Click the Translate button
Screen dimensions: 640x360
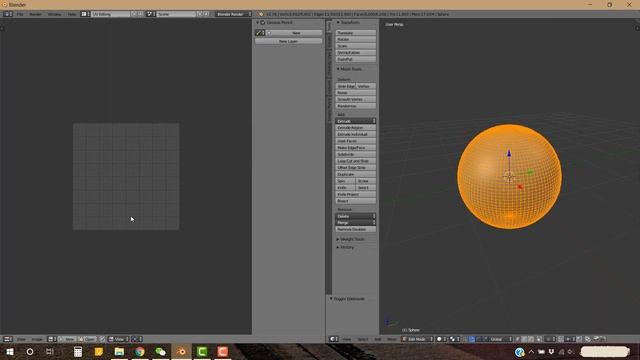[356, 33]
